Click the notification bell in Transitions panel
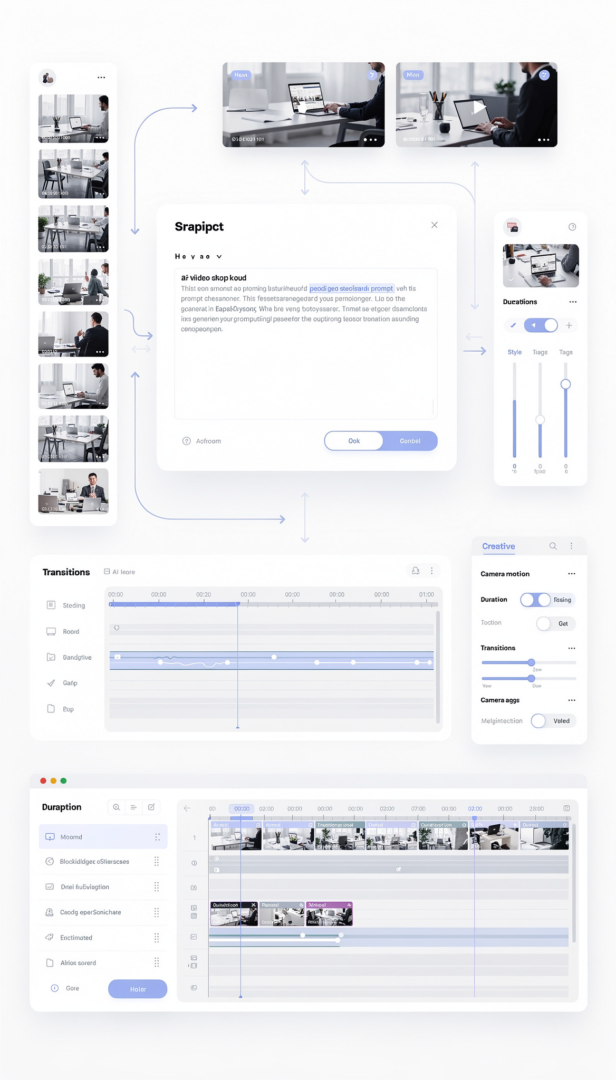This screenshot has height=1080, width=616. 415,571
